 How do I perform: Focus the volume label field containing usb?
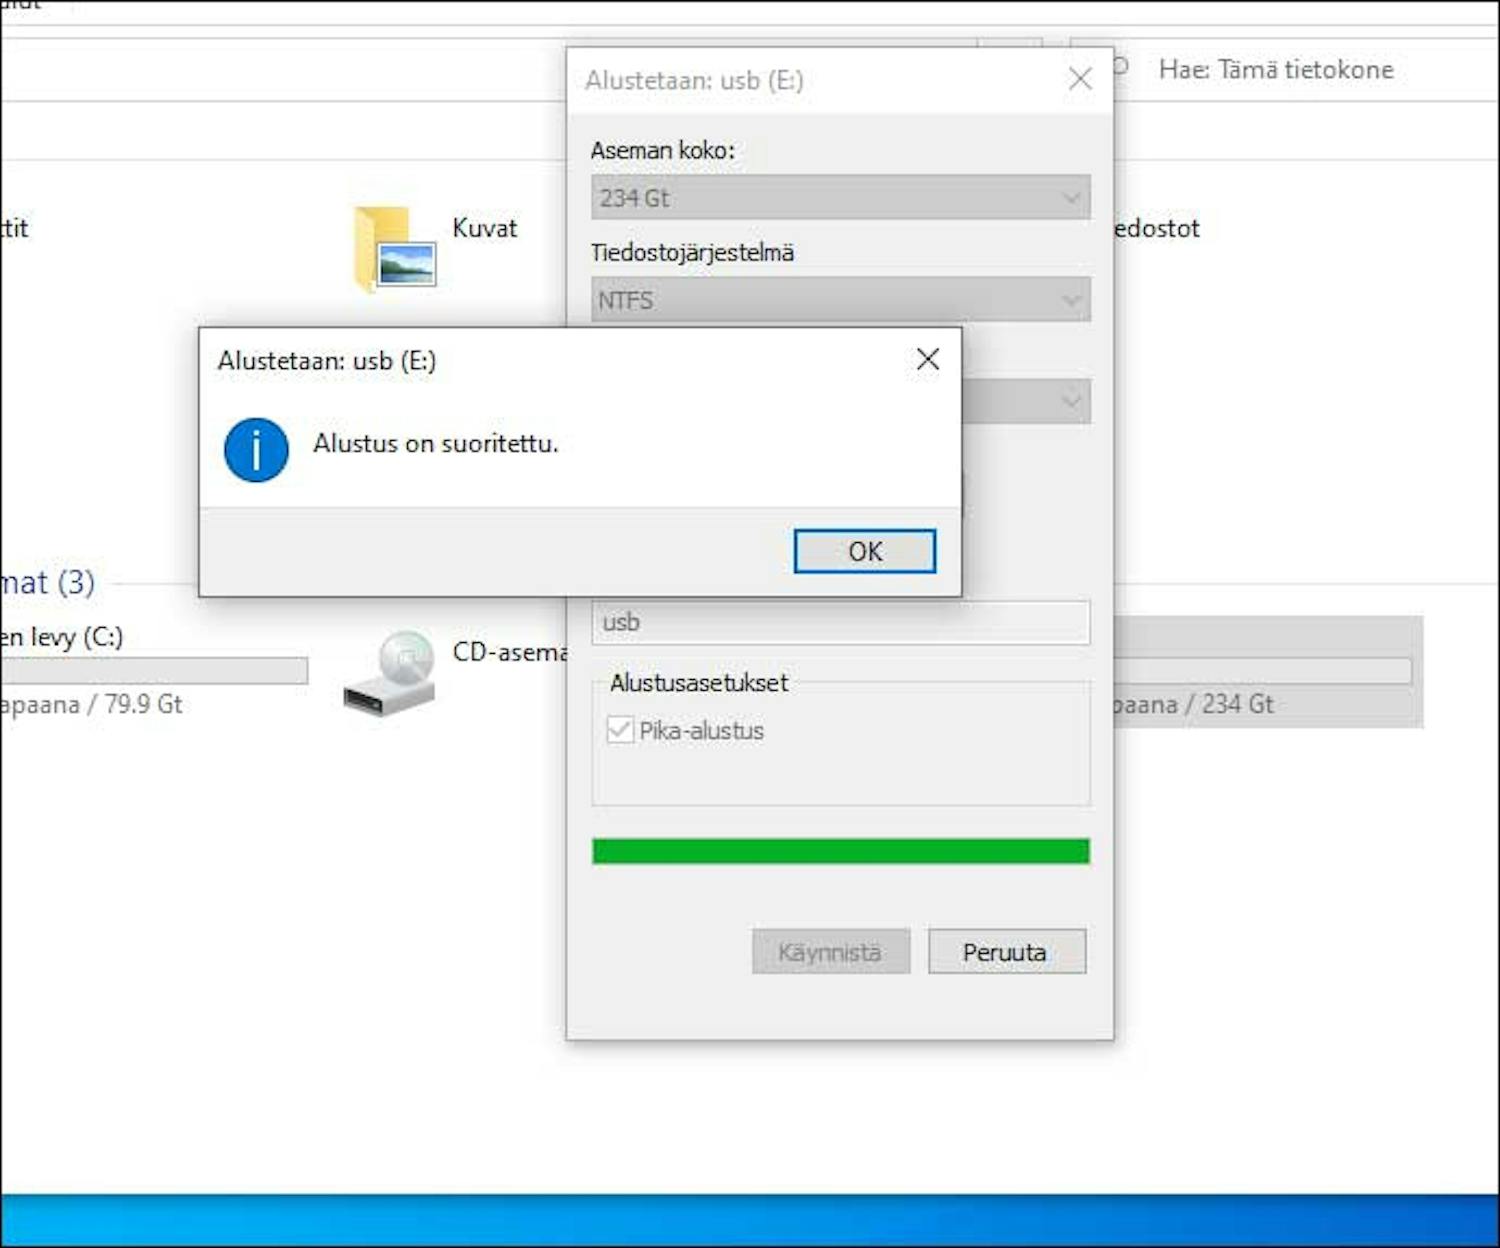tap(840, 622)
